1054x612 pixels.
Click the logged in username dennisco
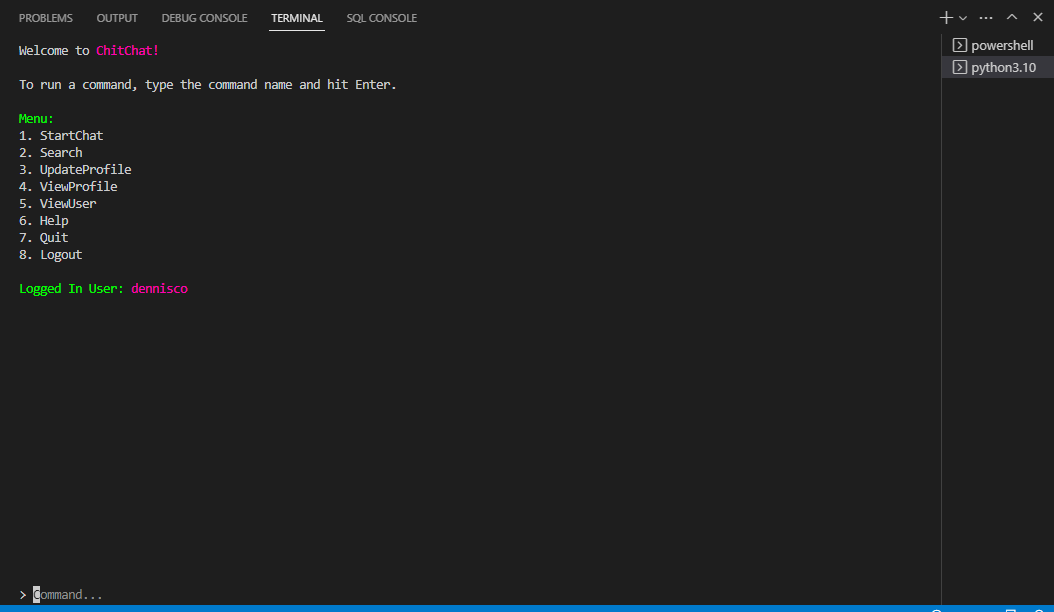[x=159, y=288]
